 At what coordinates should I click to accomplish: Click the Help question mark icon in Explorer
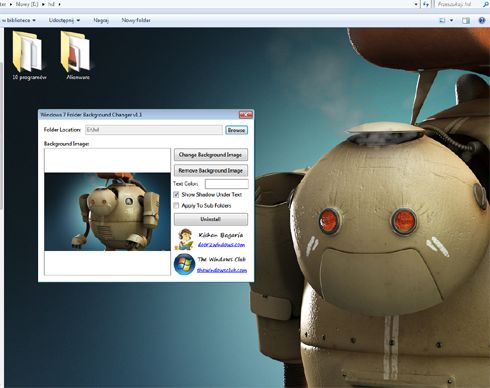482,20
